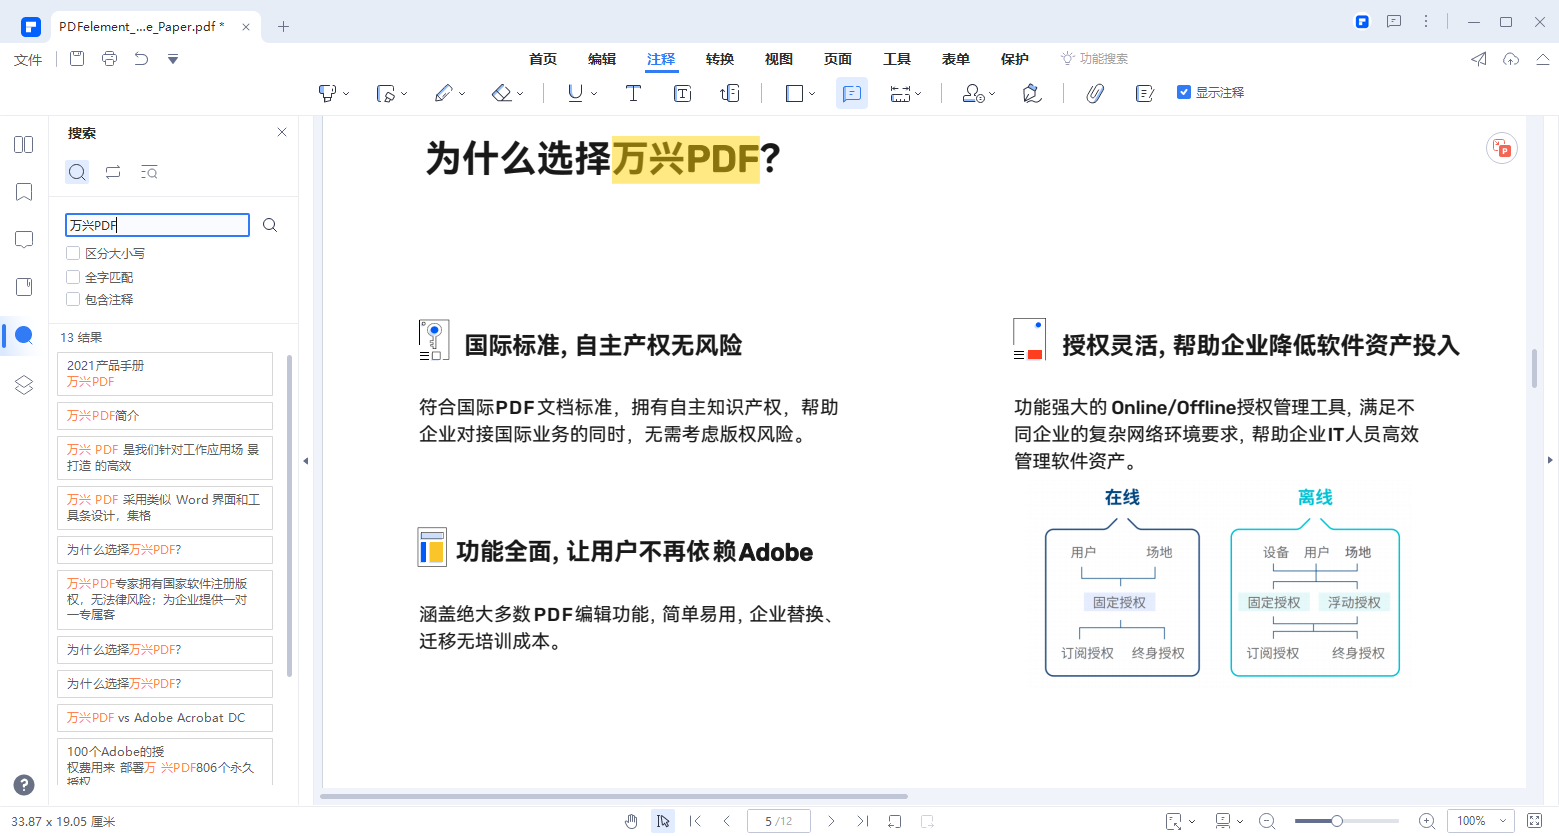
Task: Enable the 区分大小写 search option
Action: pos(72,253)
